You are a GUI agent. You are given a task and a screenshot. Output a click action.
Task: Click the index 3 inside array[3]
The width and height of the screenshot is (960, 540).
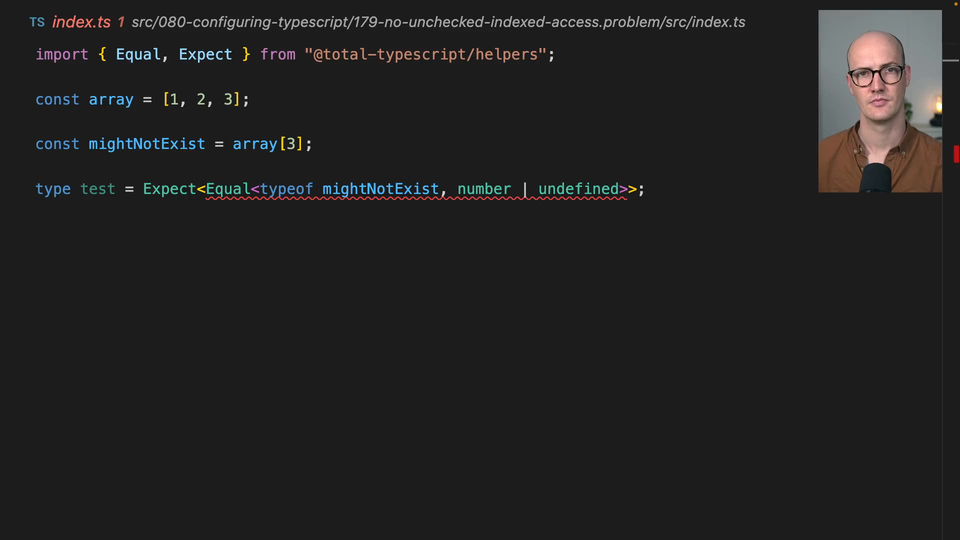291,144
